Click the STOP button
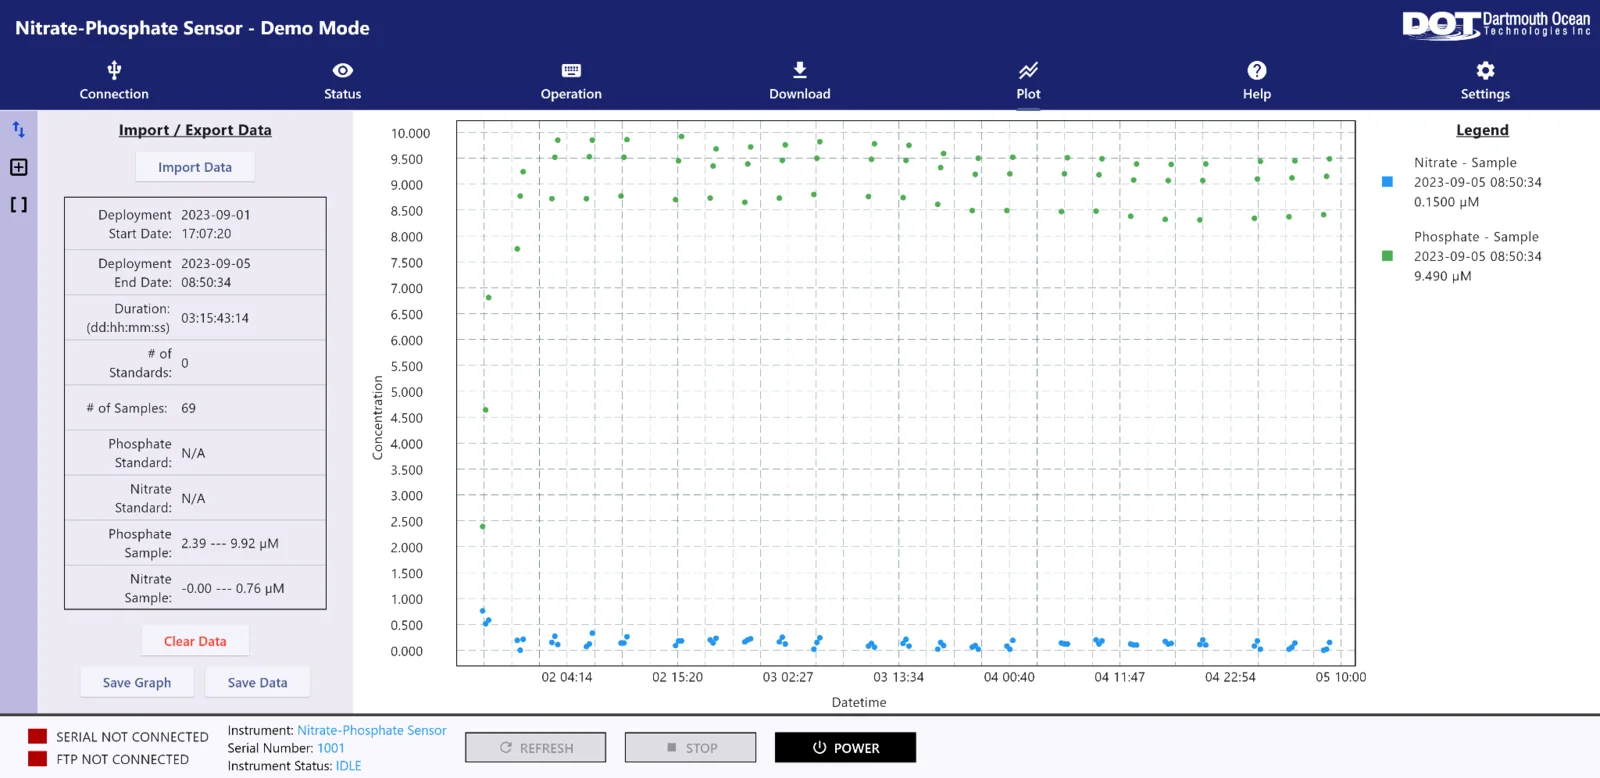Screen dimensions: 1600x778 pyautogui.click(x=691, y=748)
